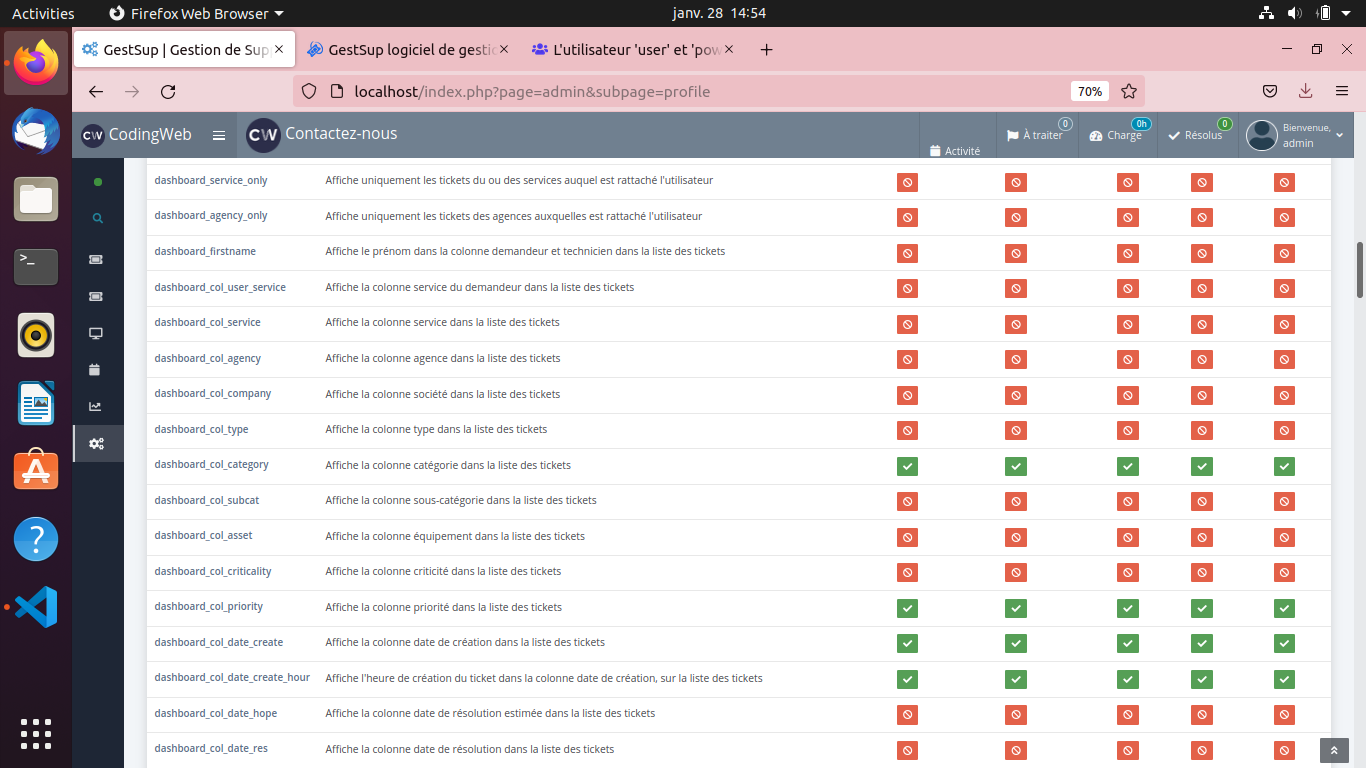1366x768 pixels.
Task: Enable first toggle in dashboard_service_only row
Action: coord(907,183)
